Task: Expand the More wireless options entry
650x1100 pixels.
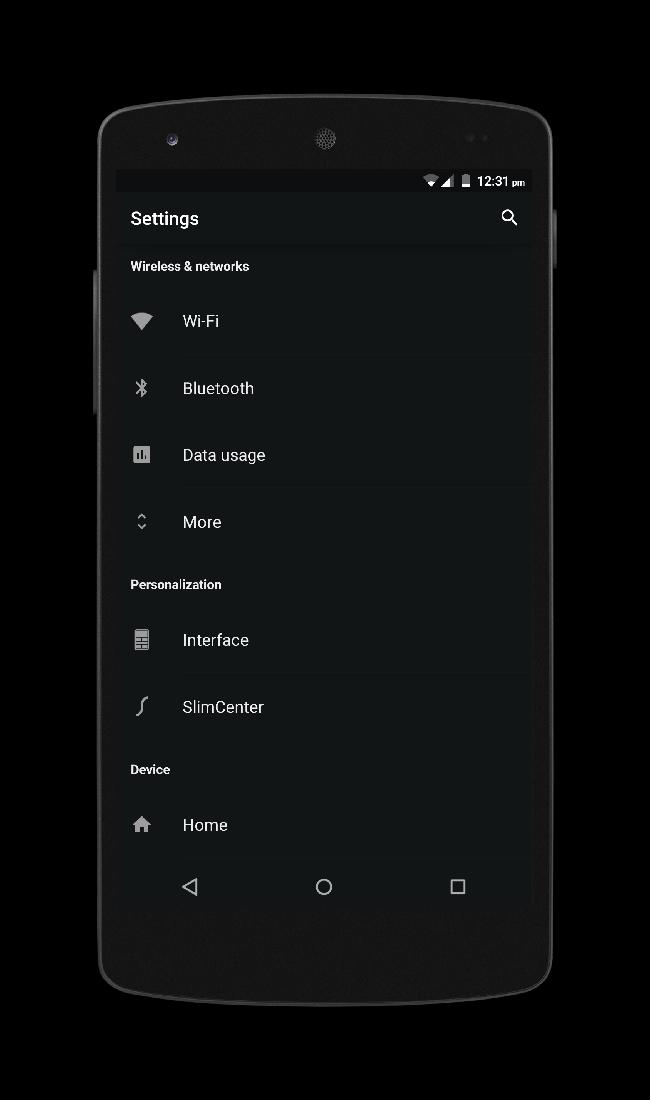Action: pyautogui.click(x=300, y=521)
